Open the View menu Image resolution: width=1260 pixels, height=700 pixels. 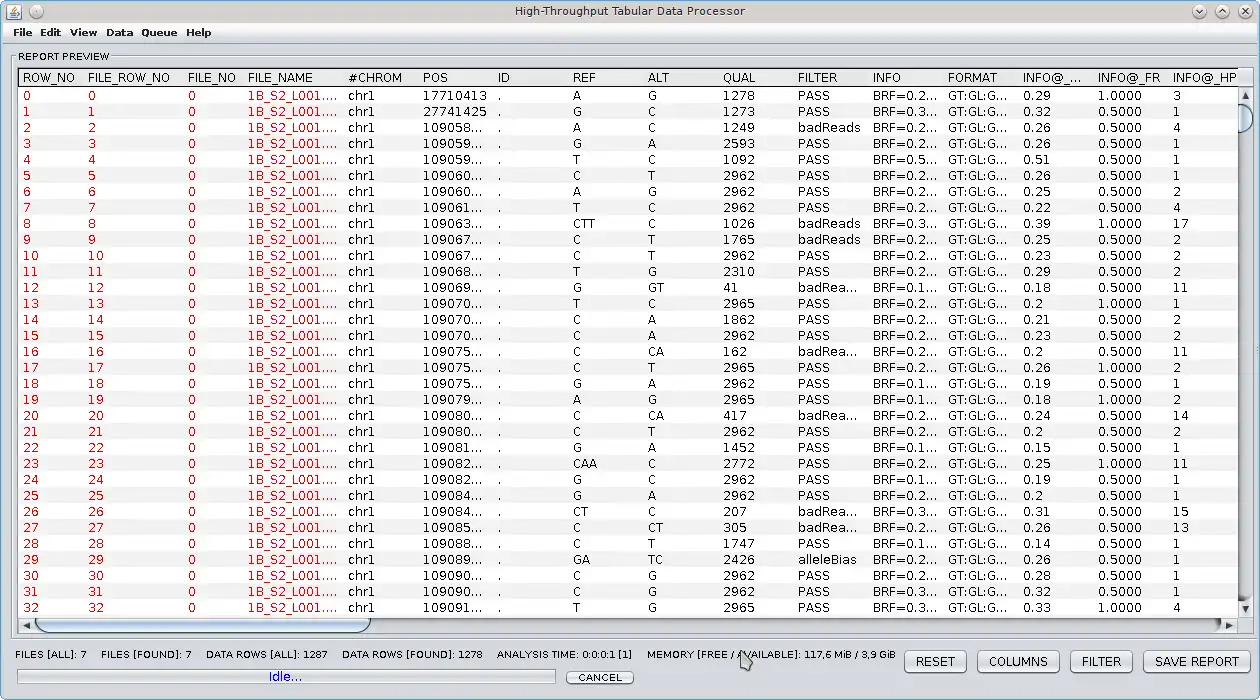(83, 33)
